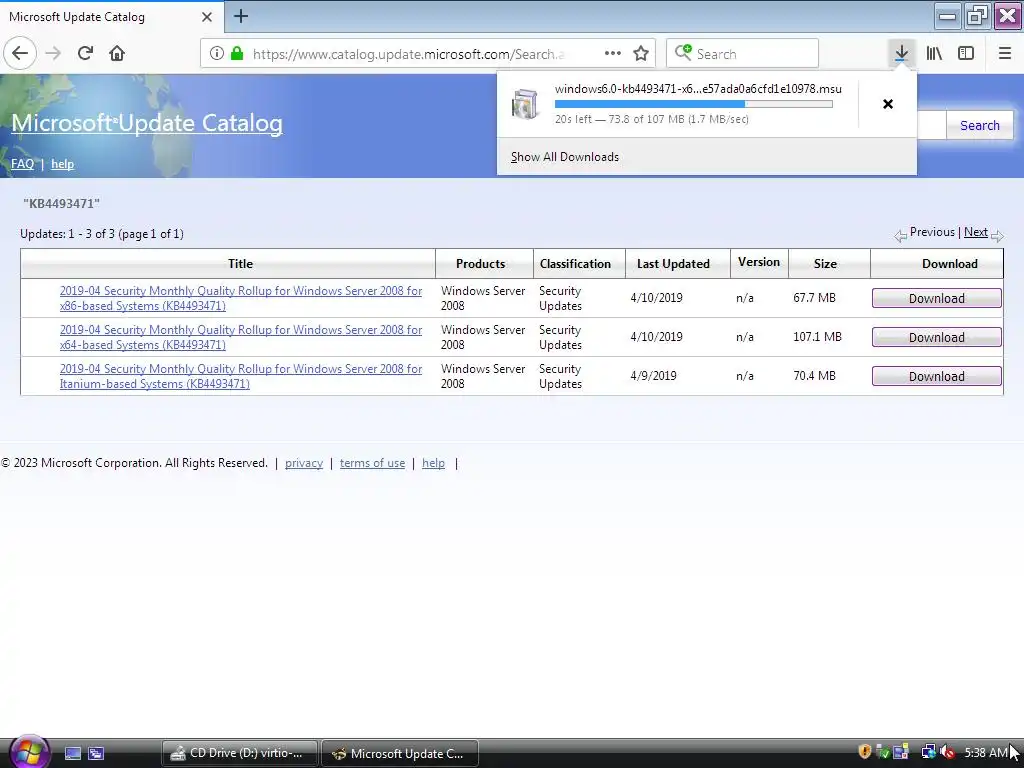Open the header help link
Viewport: 1024px width, 768px height.
pyautogui.click(x=62, y=164)
